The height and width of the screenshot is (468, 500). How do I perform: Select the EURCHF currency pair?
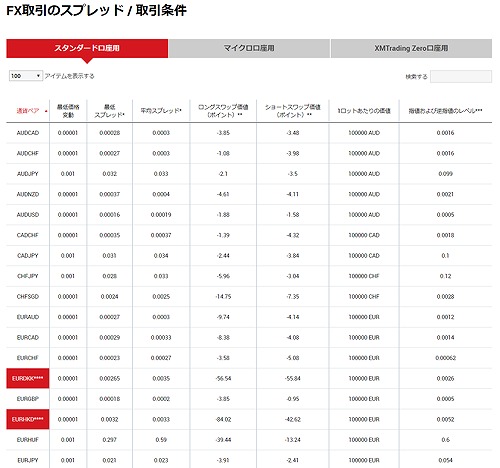[28, 358]
